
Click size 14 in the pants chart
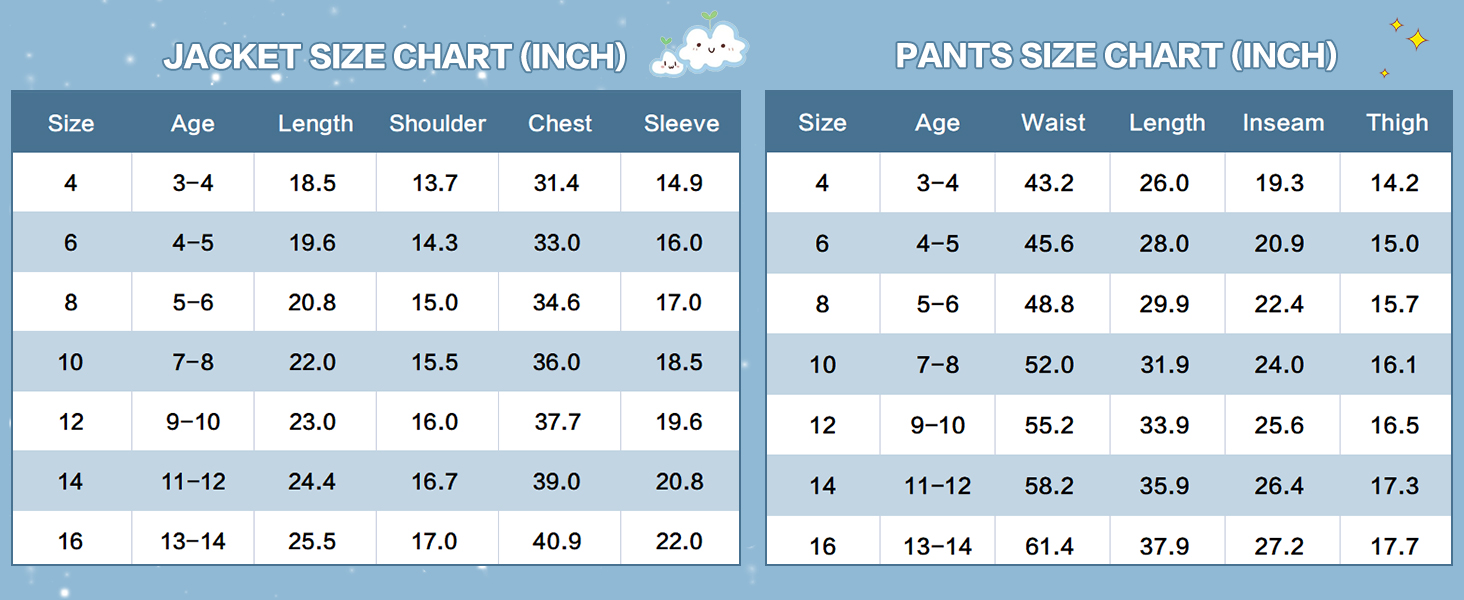coord(822,486)
